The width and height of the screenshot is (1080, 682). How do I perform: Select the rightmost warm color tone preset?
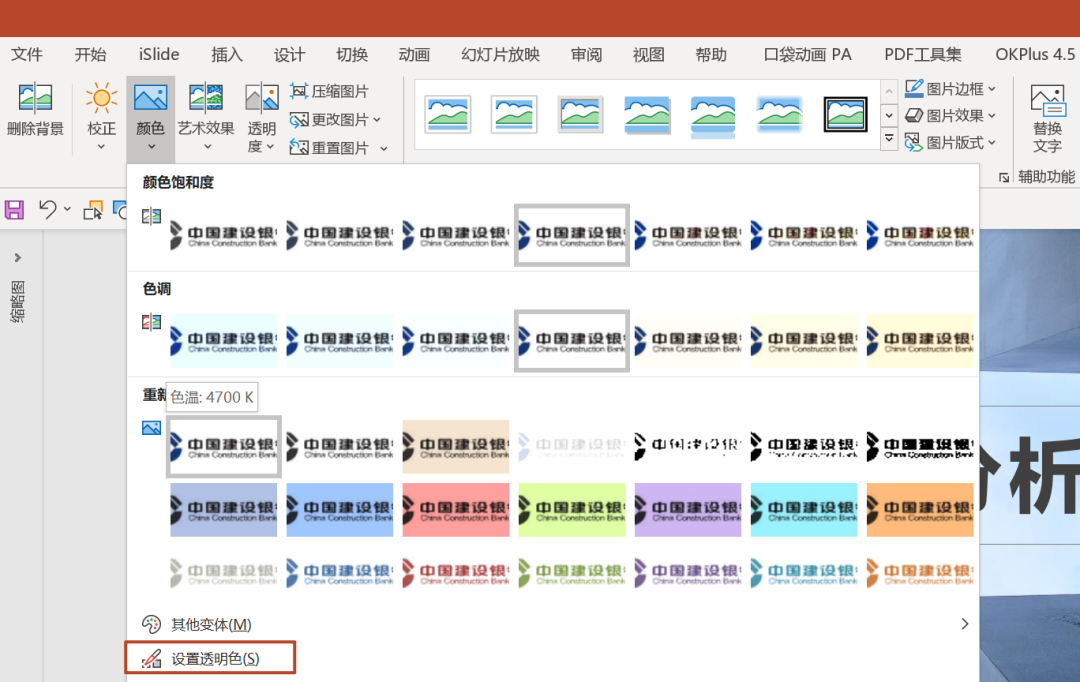coord(920,341)
